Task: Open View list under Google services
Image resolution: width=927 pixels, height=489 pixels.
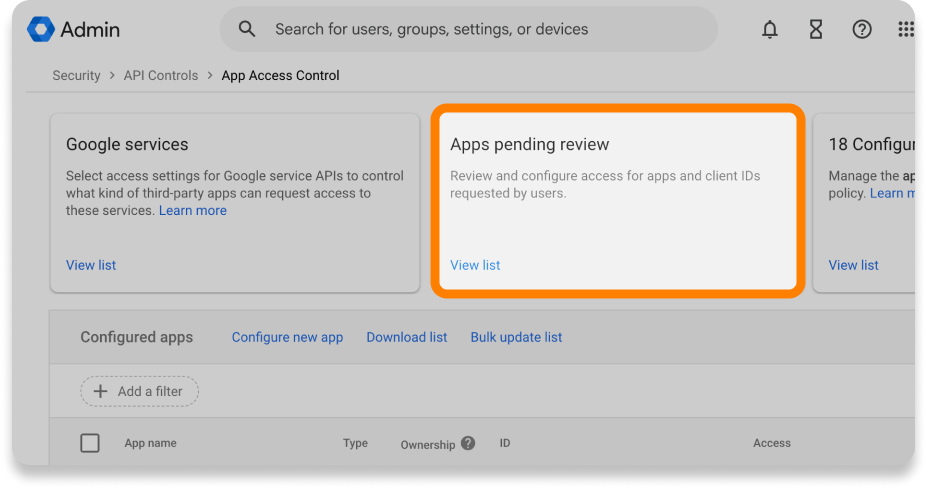Action: tap(91, 265)
